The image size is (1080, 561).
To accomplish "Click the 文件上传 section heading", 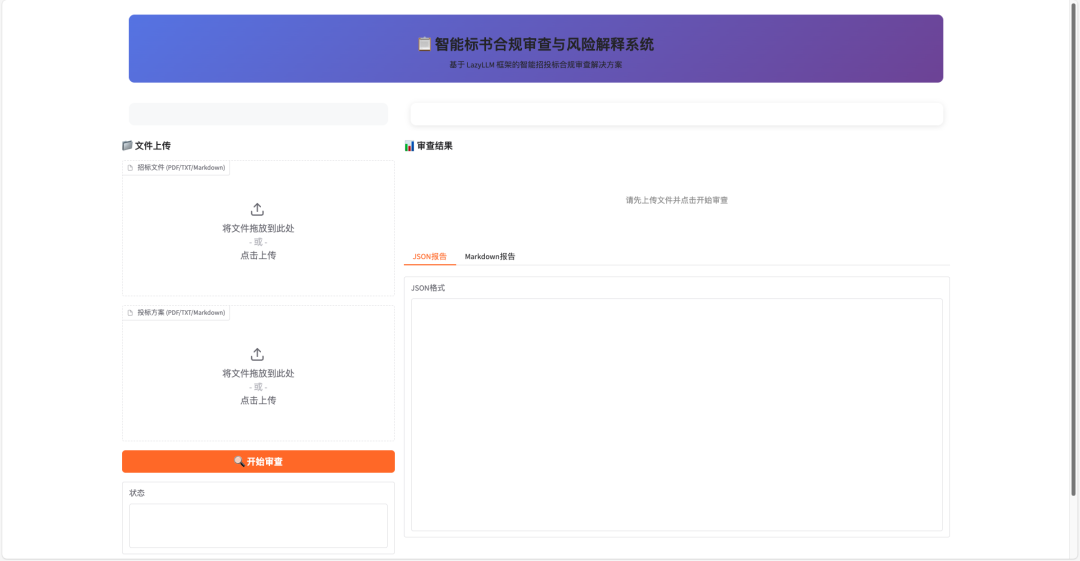I will click(x=153, y=145).
